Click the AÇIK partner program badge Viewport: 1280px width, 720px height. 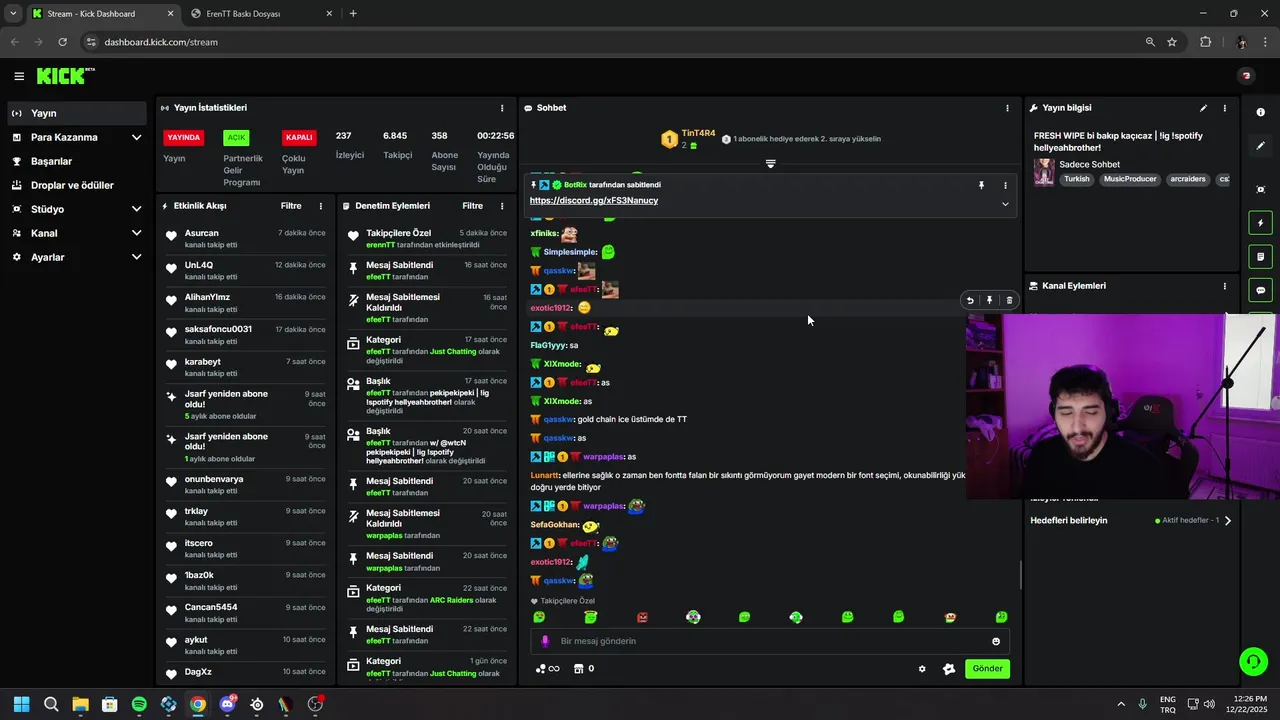point(236,138)
